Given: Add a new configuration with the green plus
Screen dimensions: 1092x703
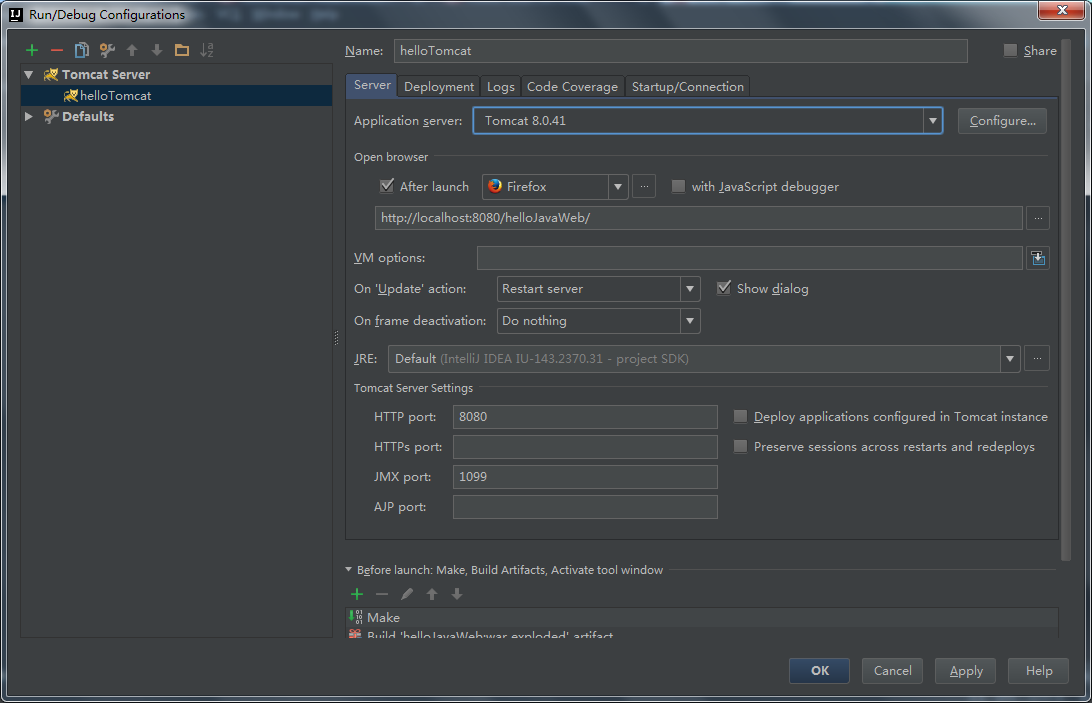Looking at the screenshot, I should coord(32,50).
